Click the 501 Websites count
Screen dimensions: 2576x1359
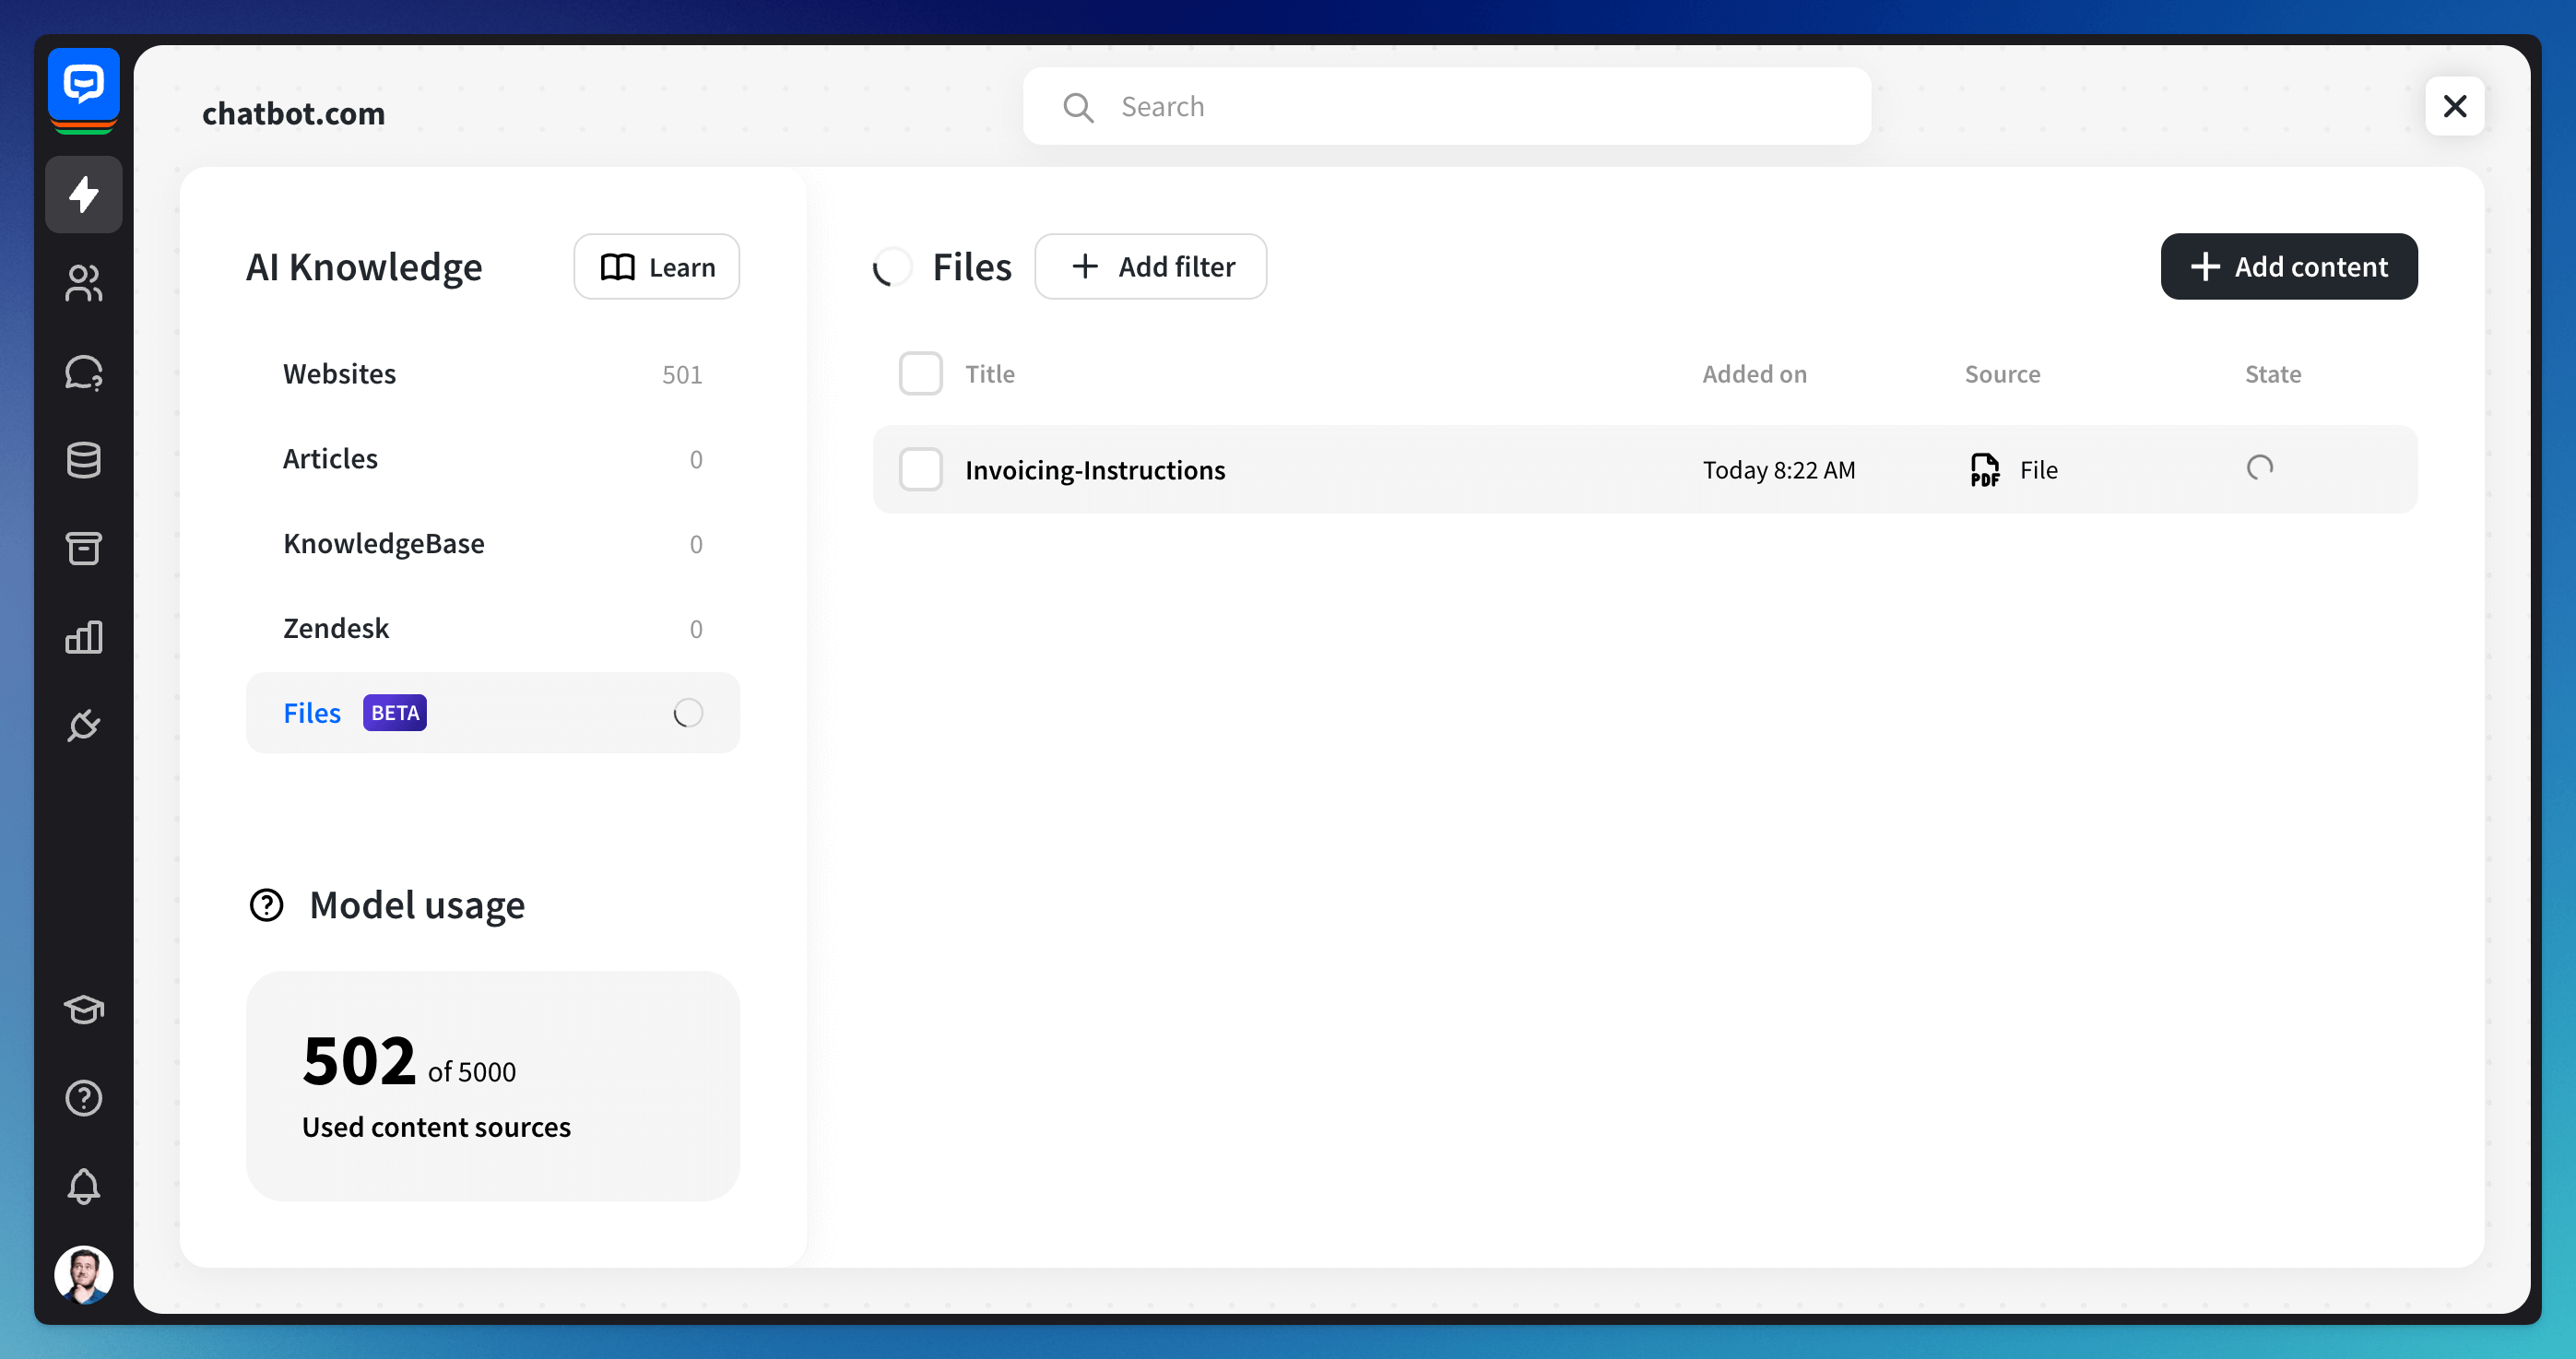(682, 375)
